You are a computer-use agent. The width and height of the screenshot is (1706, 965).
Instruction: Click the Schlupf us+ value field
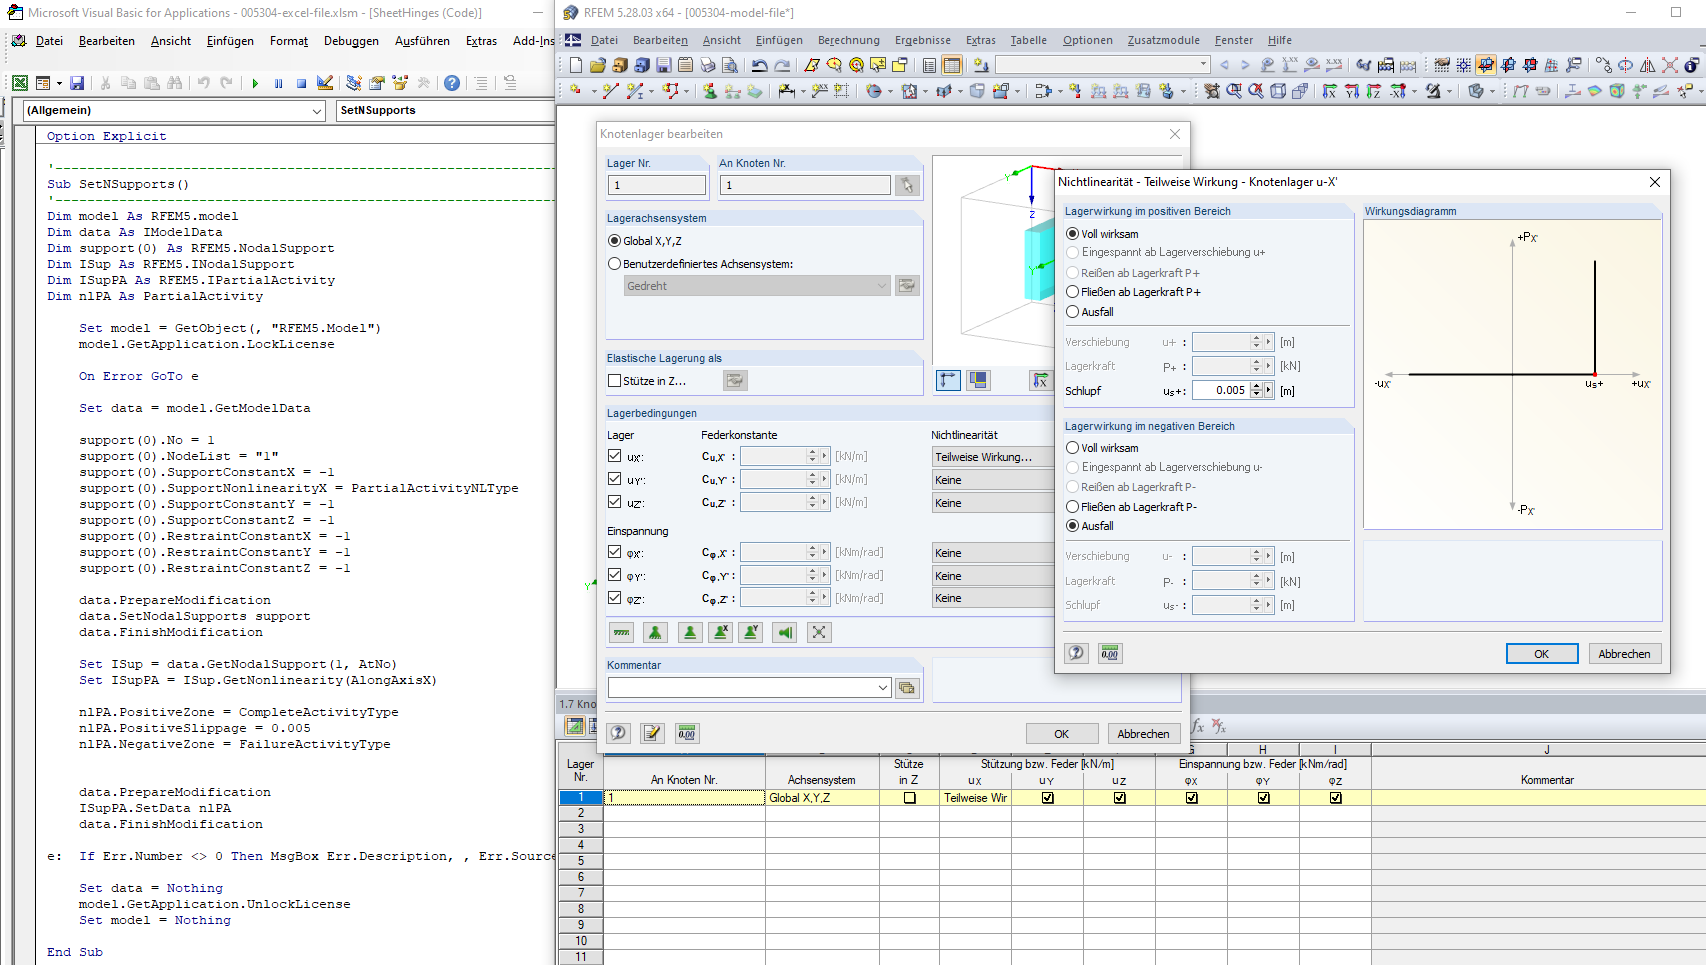click(x=1221, y=391)
